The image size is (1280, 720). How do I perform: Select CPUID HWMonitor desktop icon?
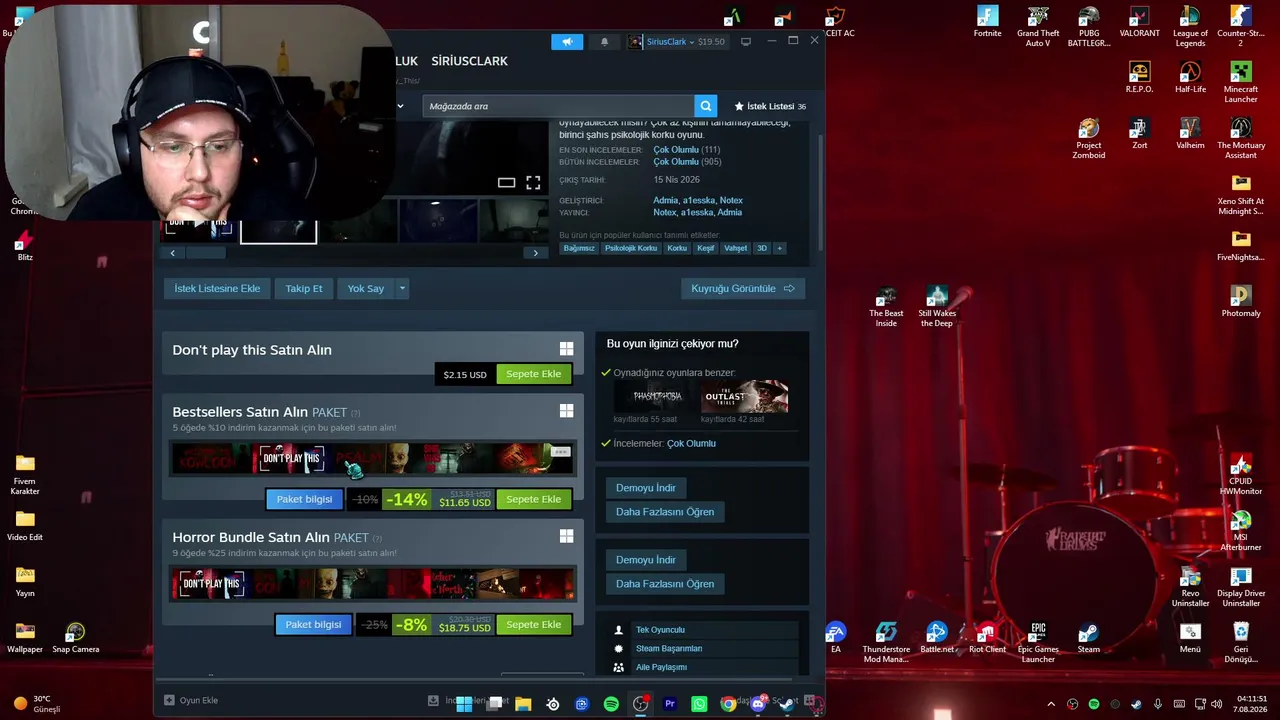1241,475
